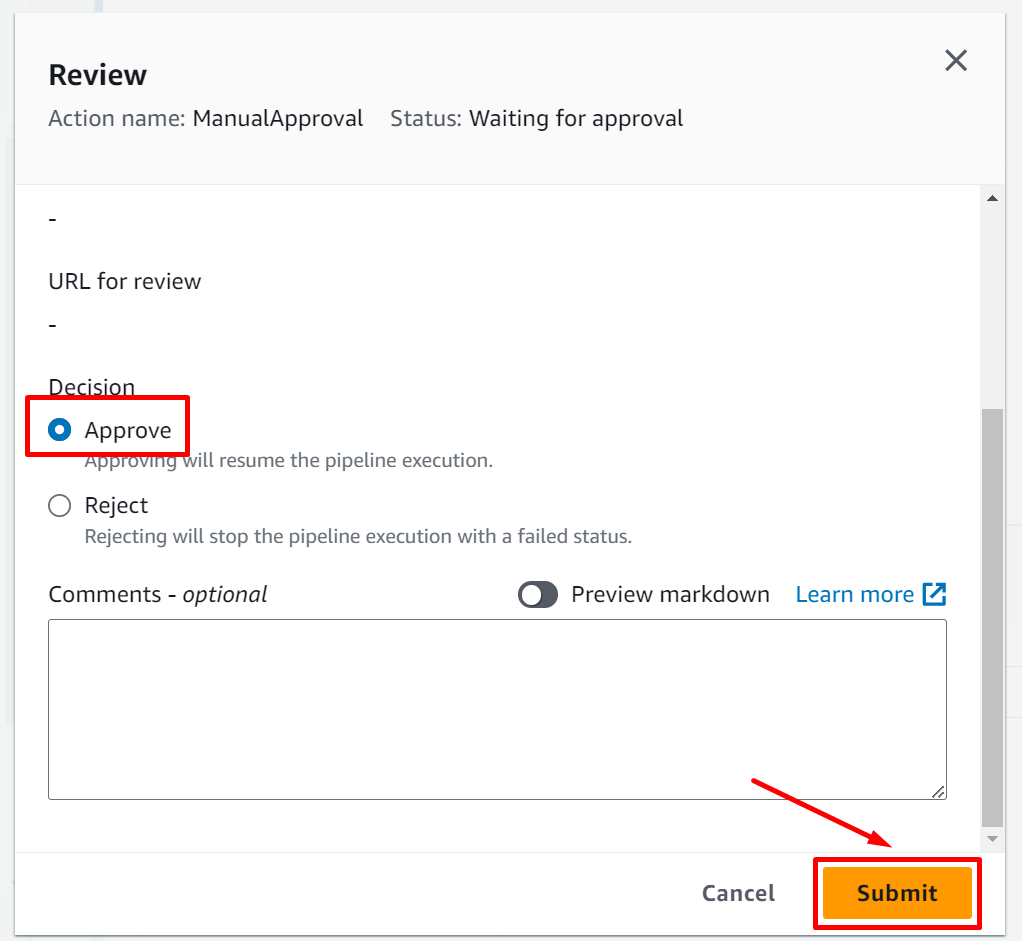This screenshot has height=941, width=1022.
Task: Click the 'Approving will resume the pipeline' description
Action: (x=288, y=462)
